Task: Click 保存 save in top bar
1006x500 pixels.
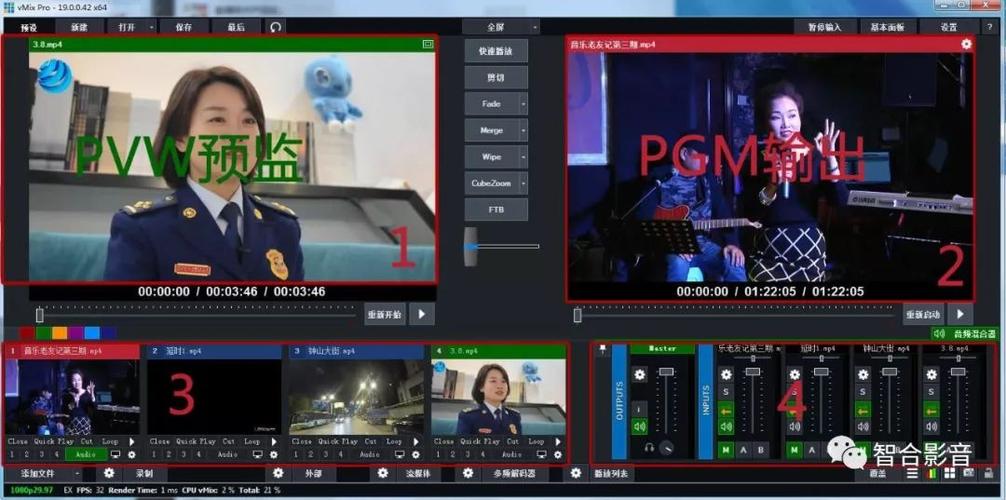Action: (x=185, y=28)
